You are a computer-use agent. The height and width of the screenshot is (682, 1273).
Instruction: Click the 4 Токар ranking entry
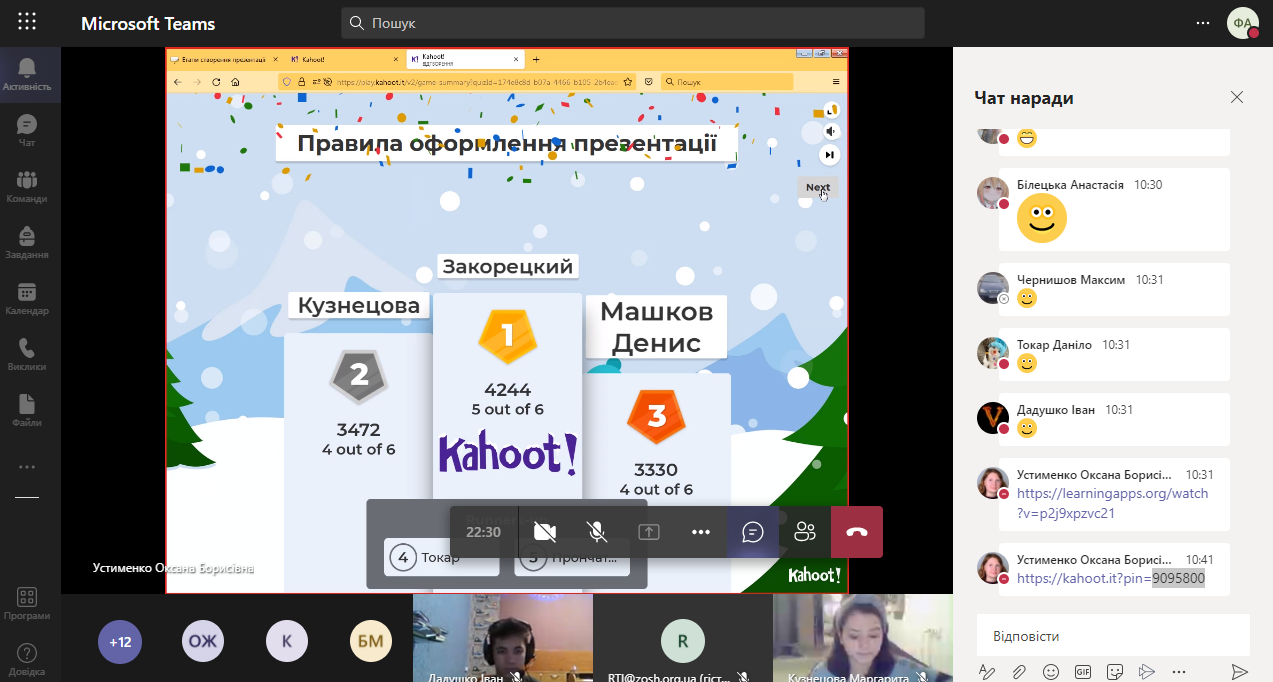pos(442,557)
